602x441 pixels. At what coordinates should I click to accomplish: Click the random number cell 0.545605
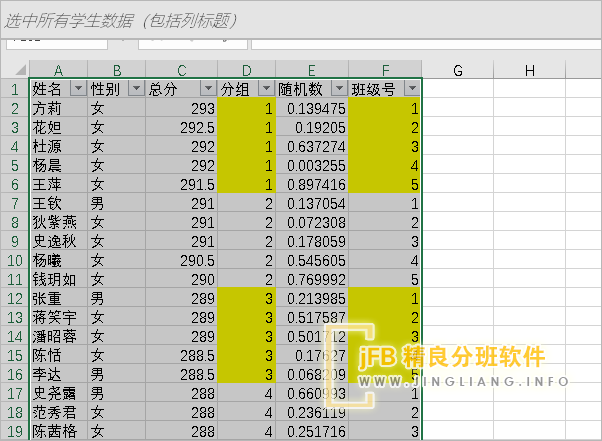point(312,260)
